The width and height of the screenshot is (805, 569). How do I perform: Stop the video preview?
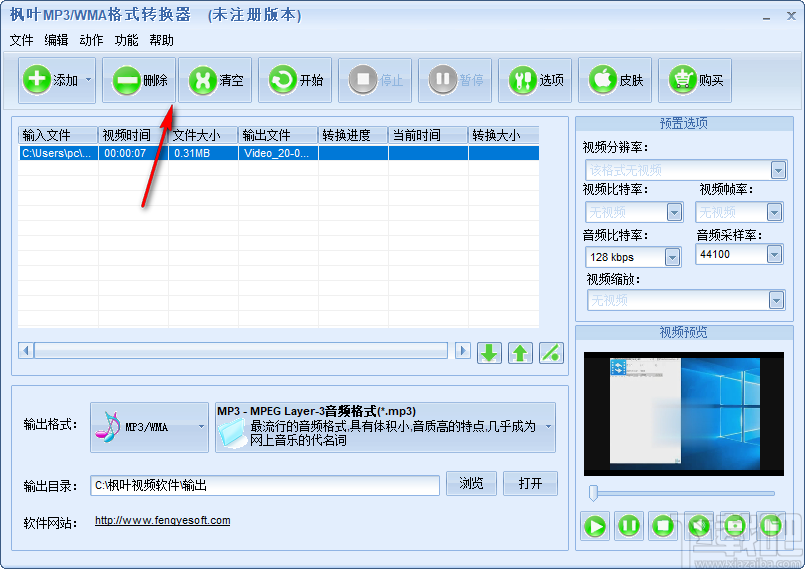(663, 526)
